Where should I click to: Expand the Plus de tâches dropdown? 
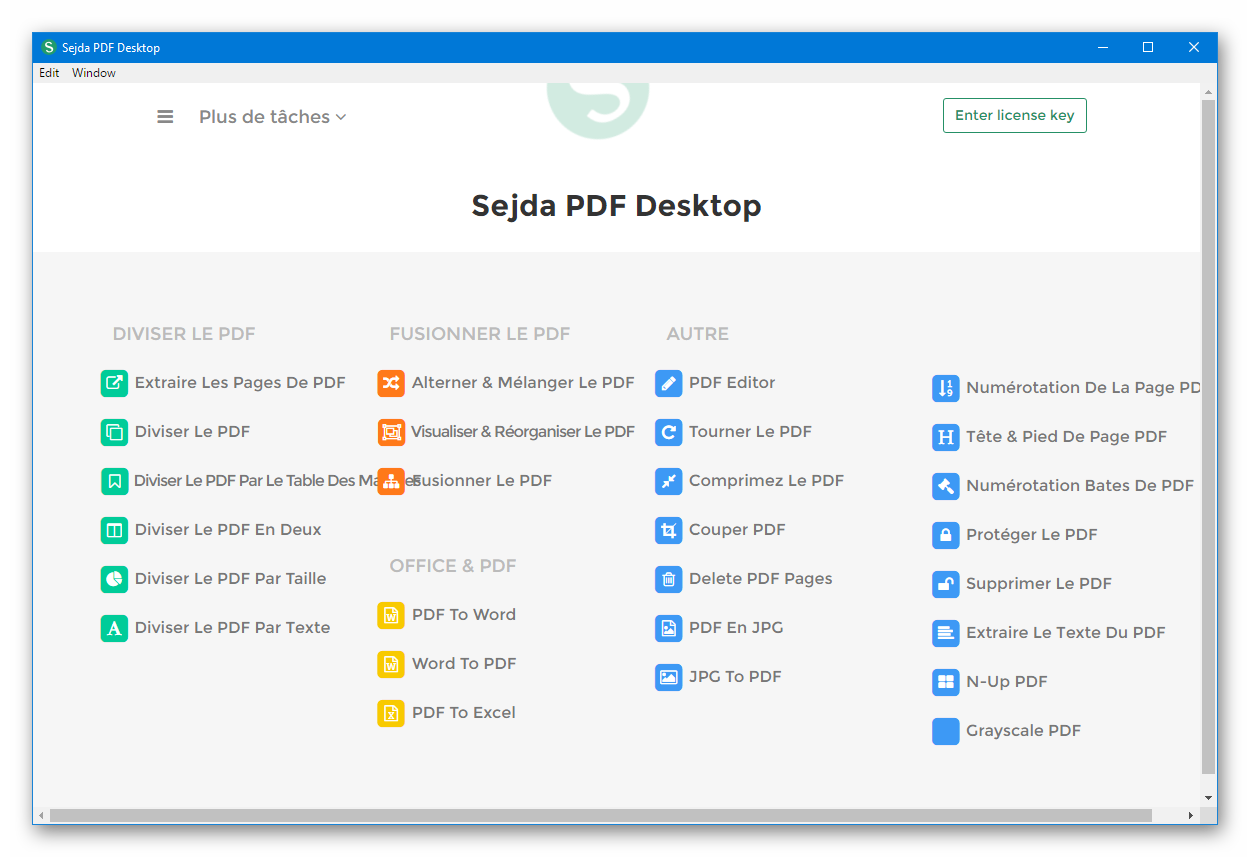(272, 117)
